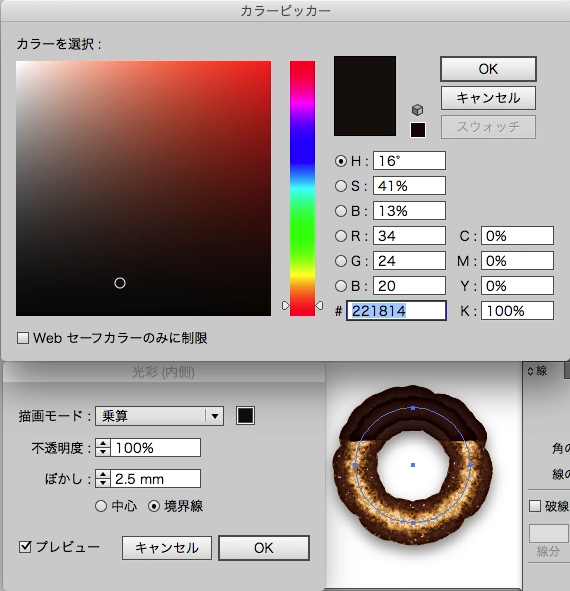Click the 不透明度 field showing 100%
Screen dimensions: 570x591
pyautogui.click(x=155, y=448)
